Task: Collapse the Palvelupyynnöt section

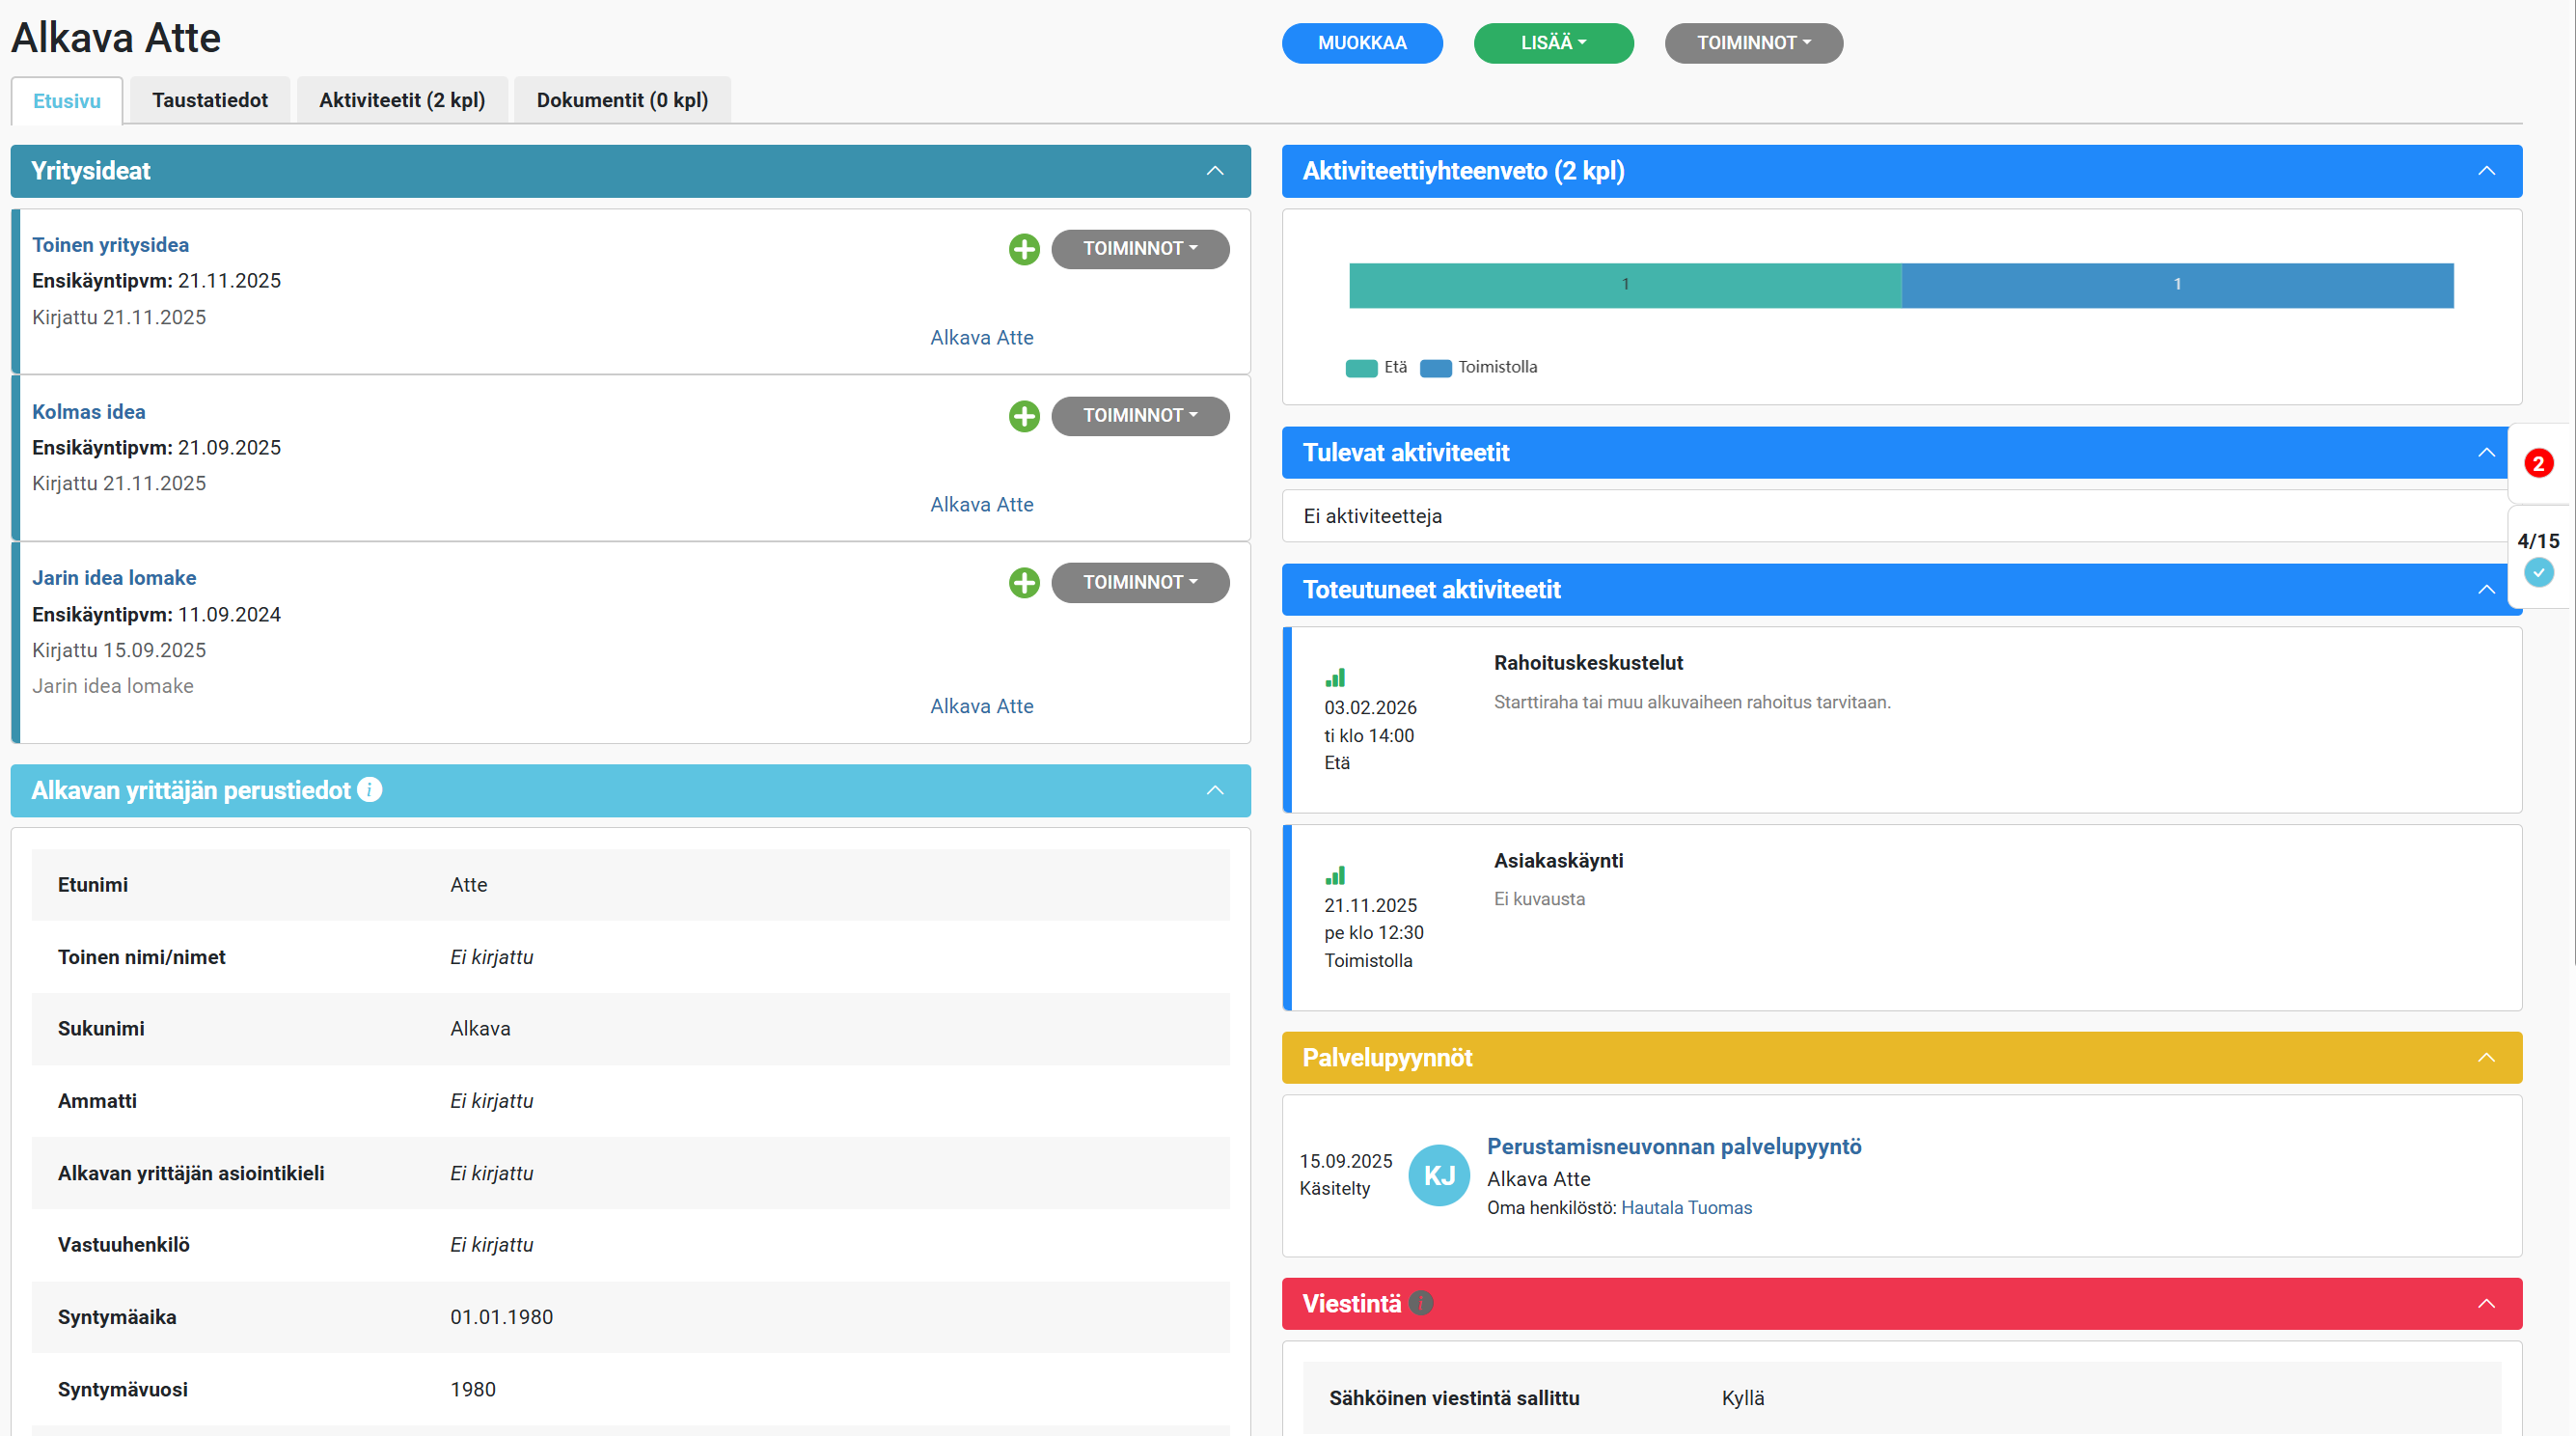Action: [x=2486, y=1057]
